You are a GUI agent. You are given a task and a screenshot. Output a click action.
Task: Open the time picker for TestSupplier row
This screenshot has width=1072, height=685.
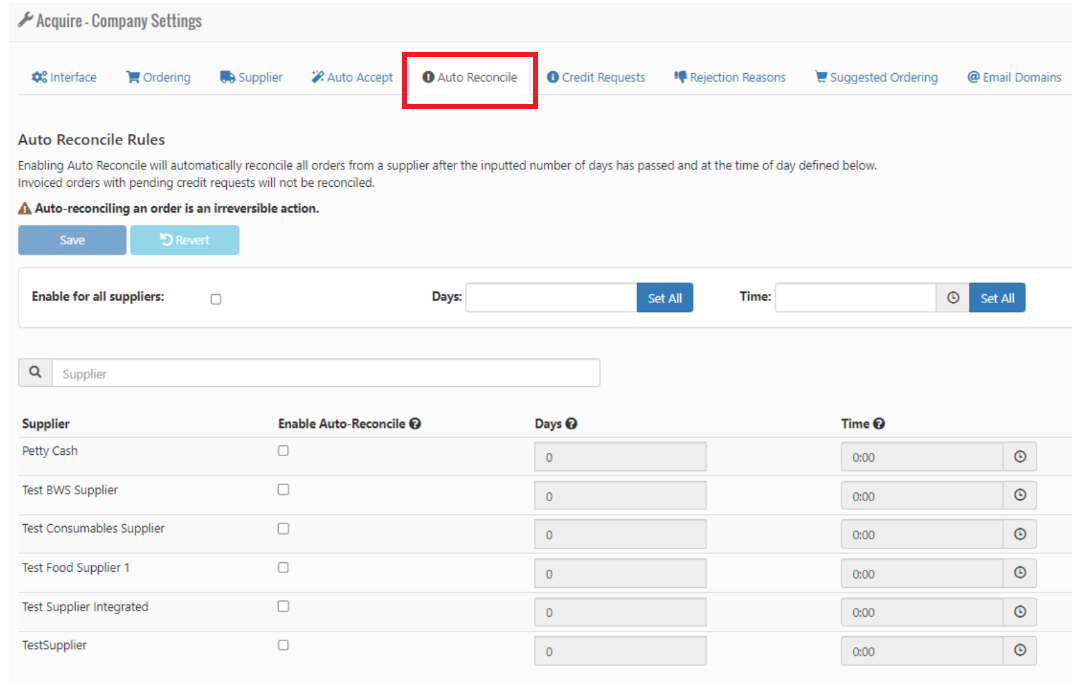click(1020, 651)
